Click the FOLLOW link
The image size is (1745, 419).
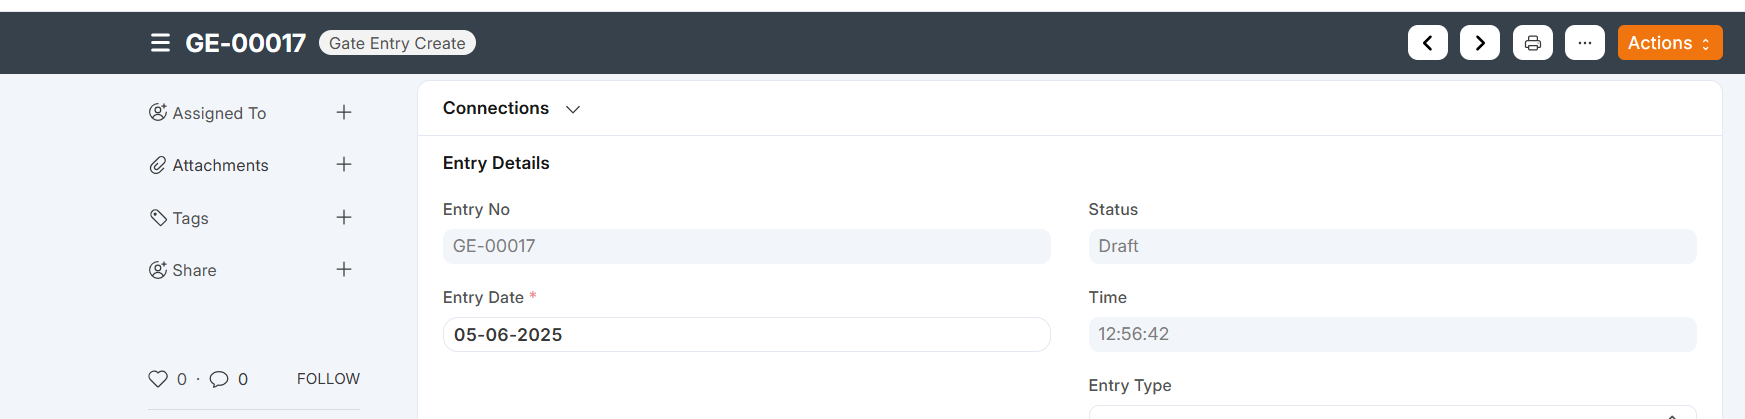[x=328, y=379]
